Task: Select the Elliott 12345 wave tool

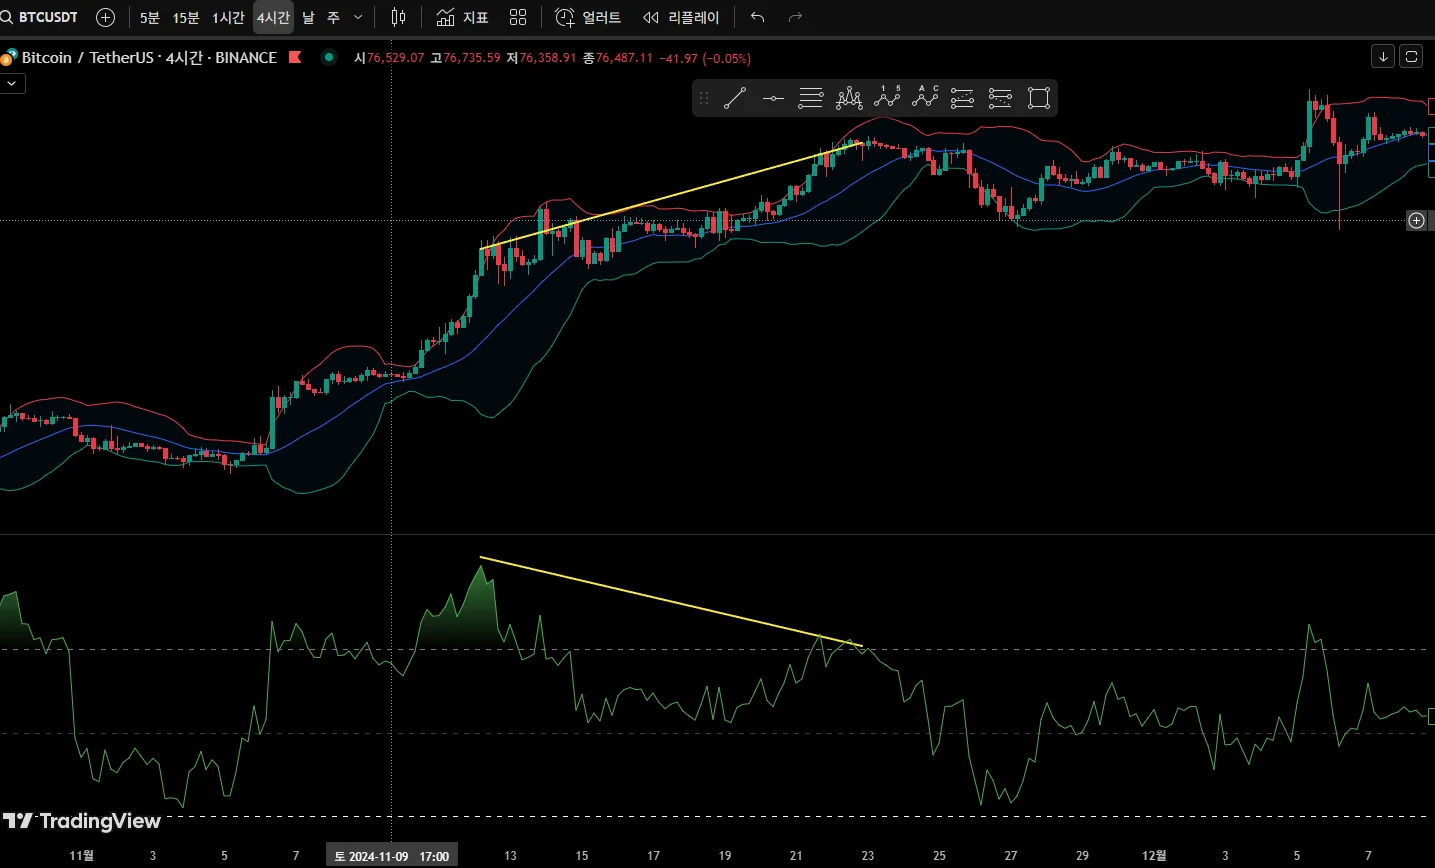Action: coord(887,98)
